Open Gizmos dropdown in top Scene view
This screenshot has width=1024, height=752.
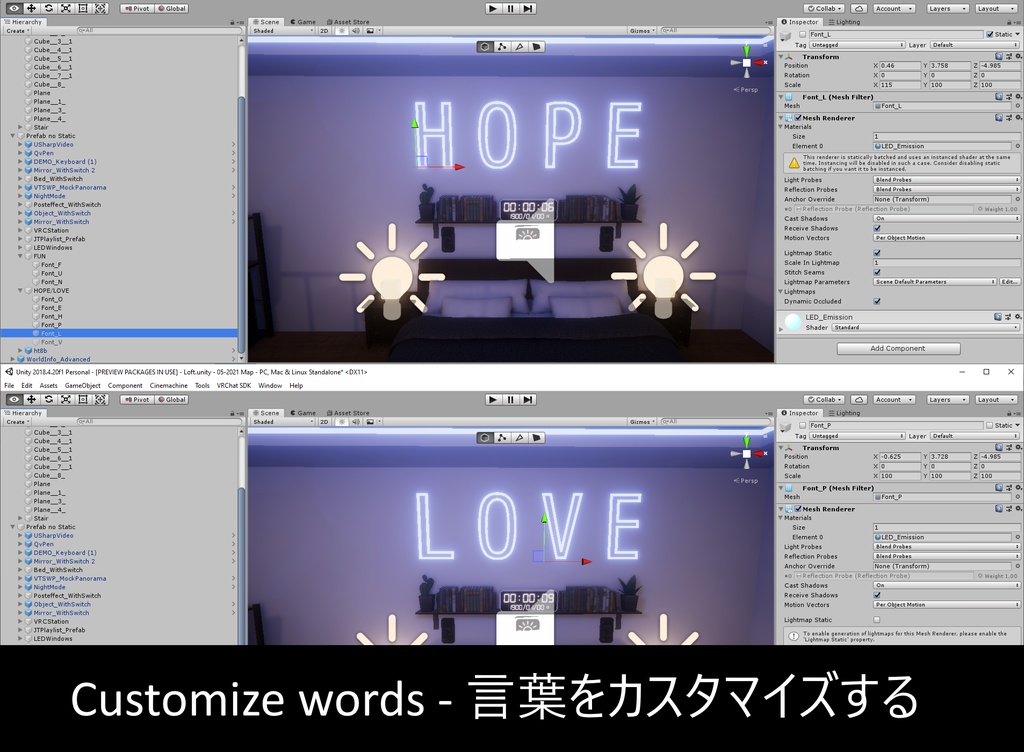tap(642, 31)
